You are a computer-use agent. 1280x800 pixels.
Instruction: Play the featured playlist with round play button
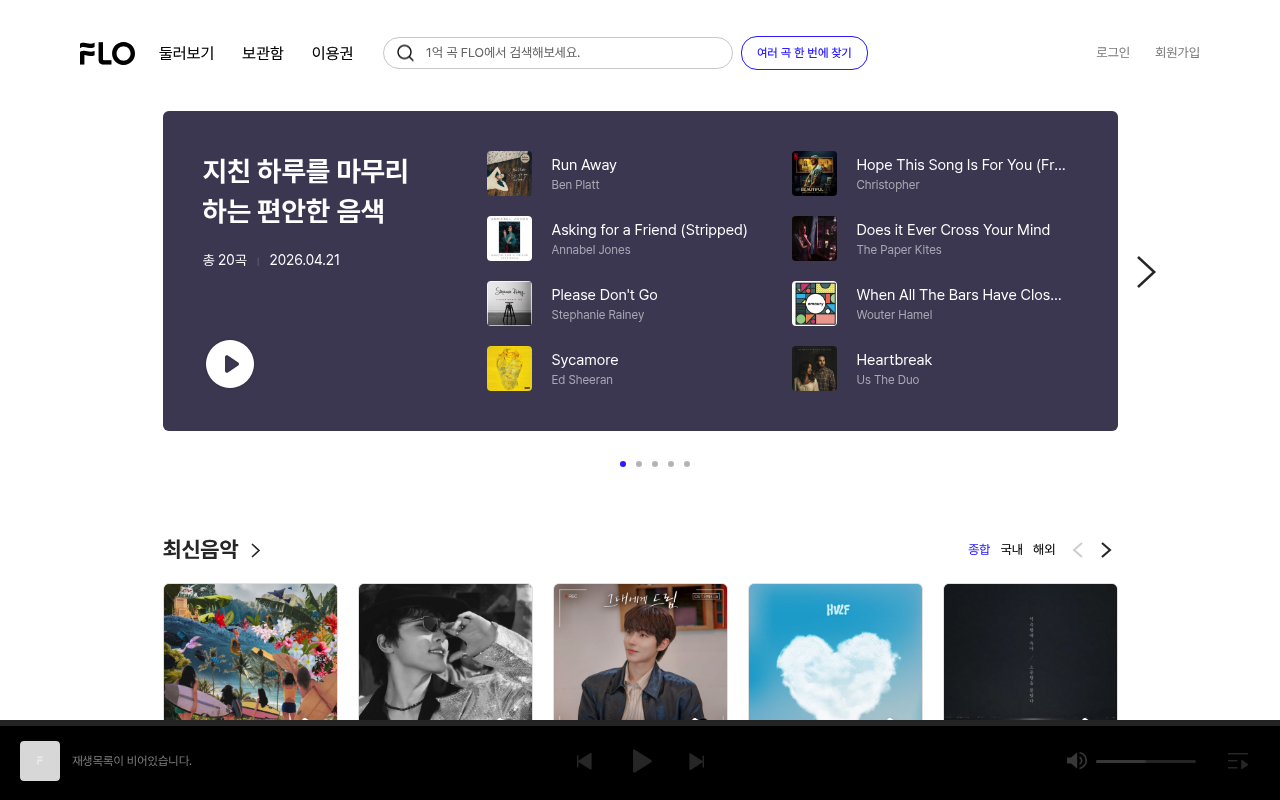pyautogui.click(x=230, y=364)
